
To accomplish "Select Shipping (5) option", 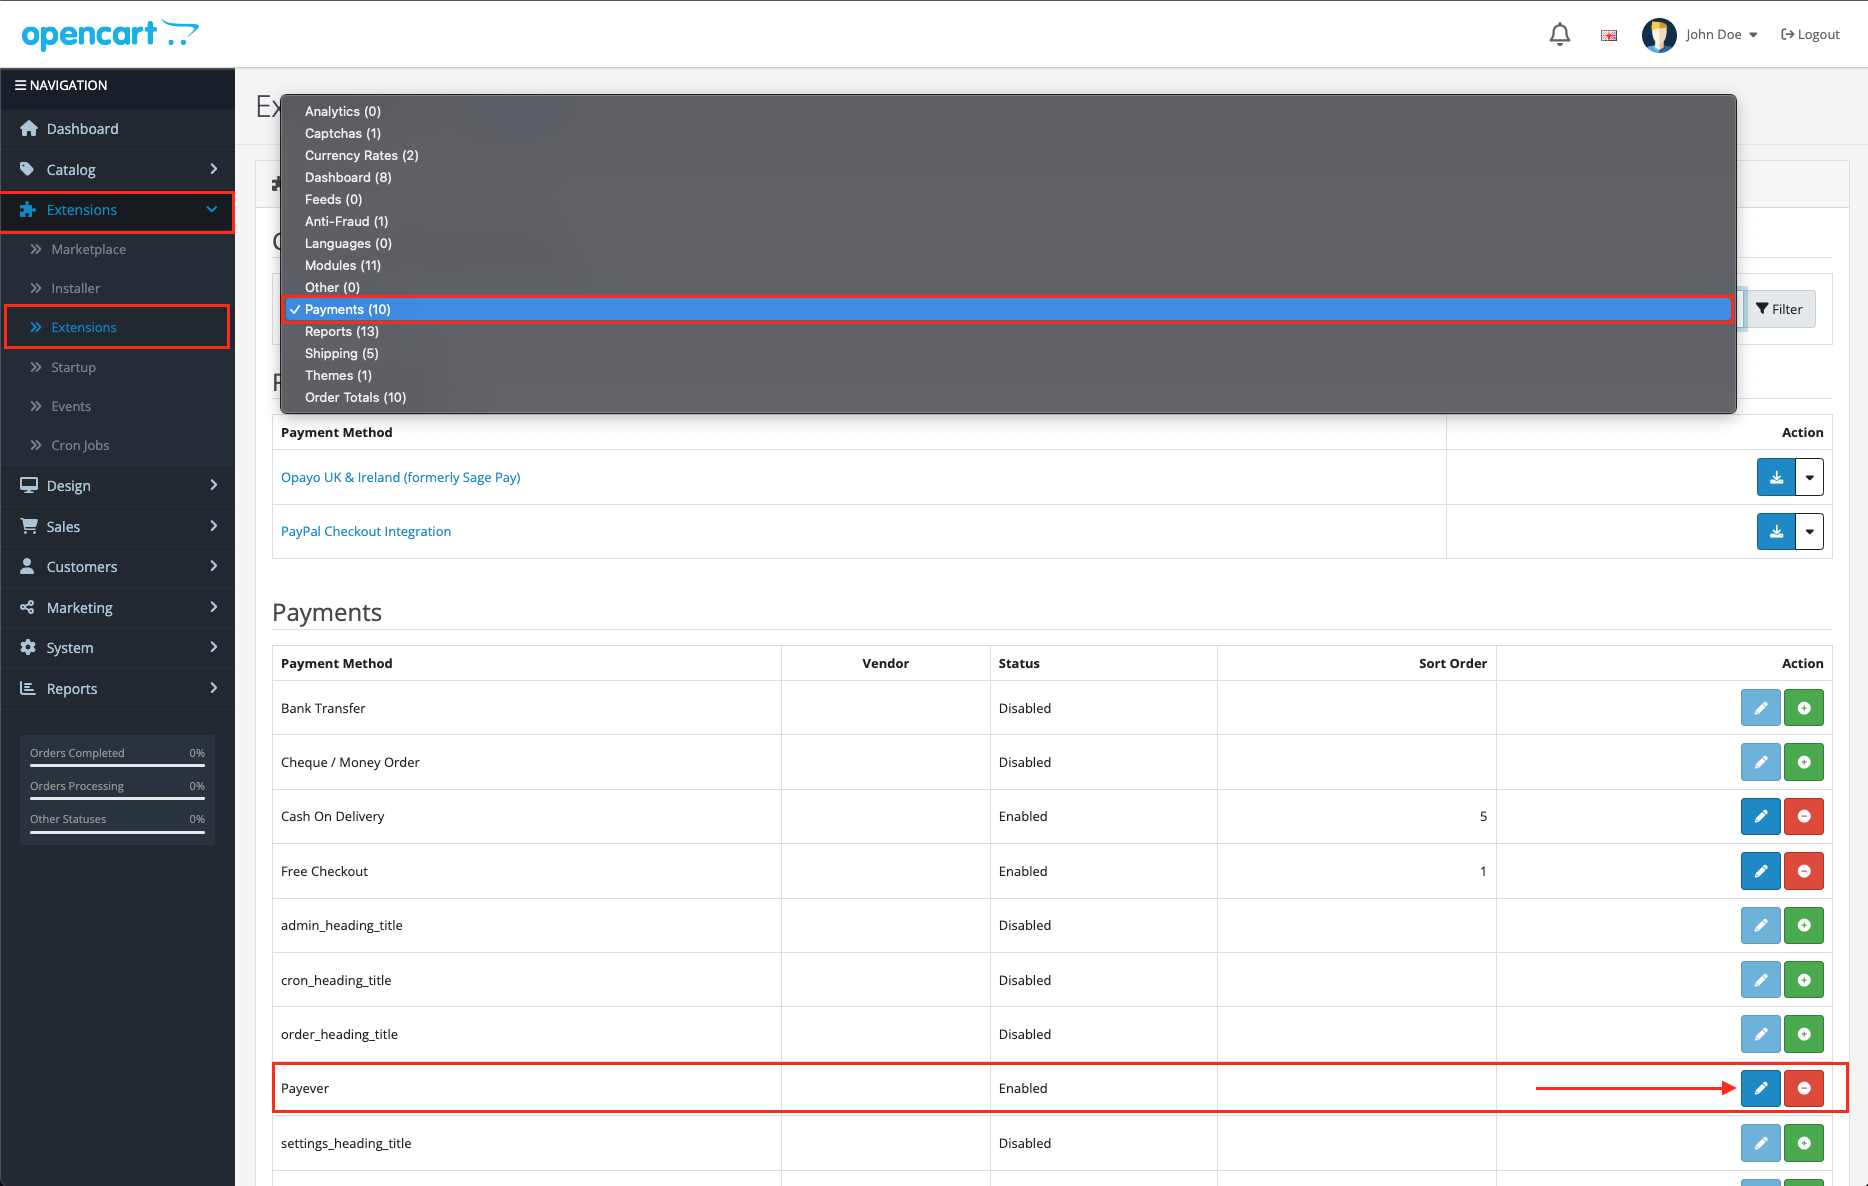I will pyautogui.click(x=1008, y=353).
